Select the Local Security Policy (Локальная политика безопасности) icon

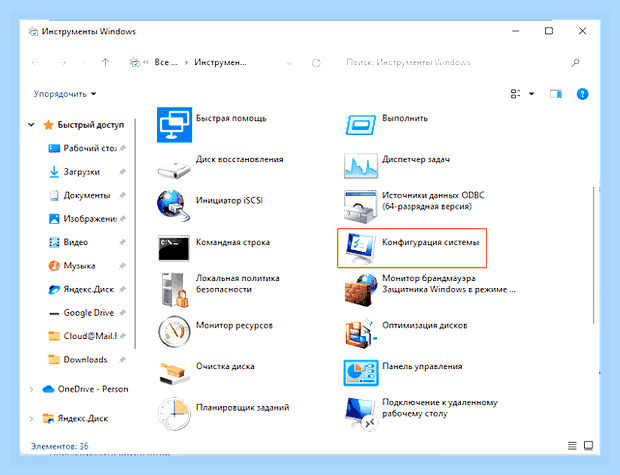(174, 290)
